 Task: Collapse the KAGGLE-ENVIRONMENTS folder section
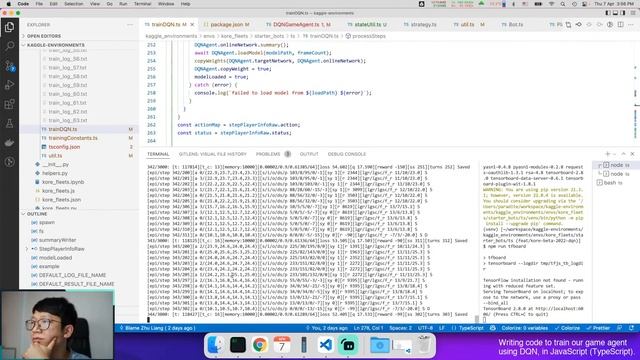56,45
